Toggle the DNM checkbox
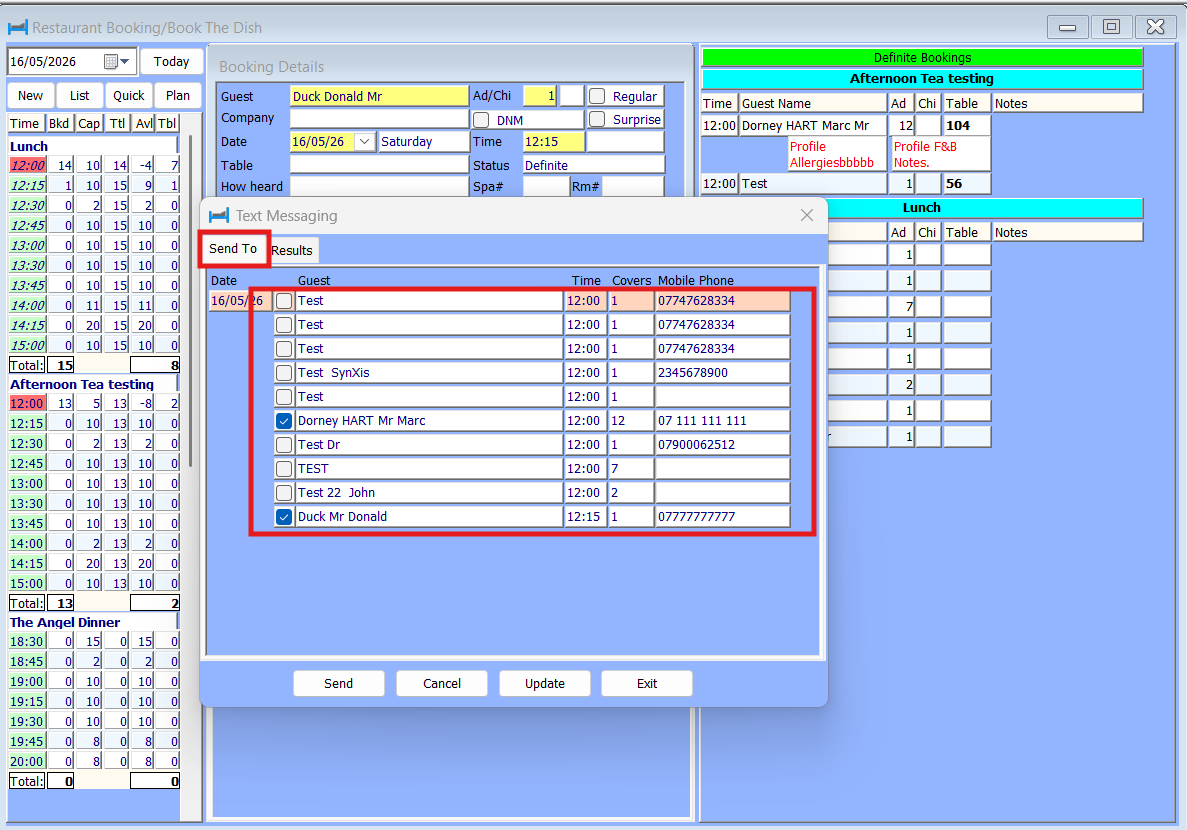Screen dimensions: 1187x830 click(481, 120)
